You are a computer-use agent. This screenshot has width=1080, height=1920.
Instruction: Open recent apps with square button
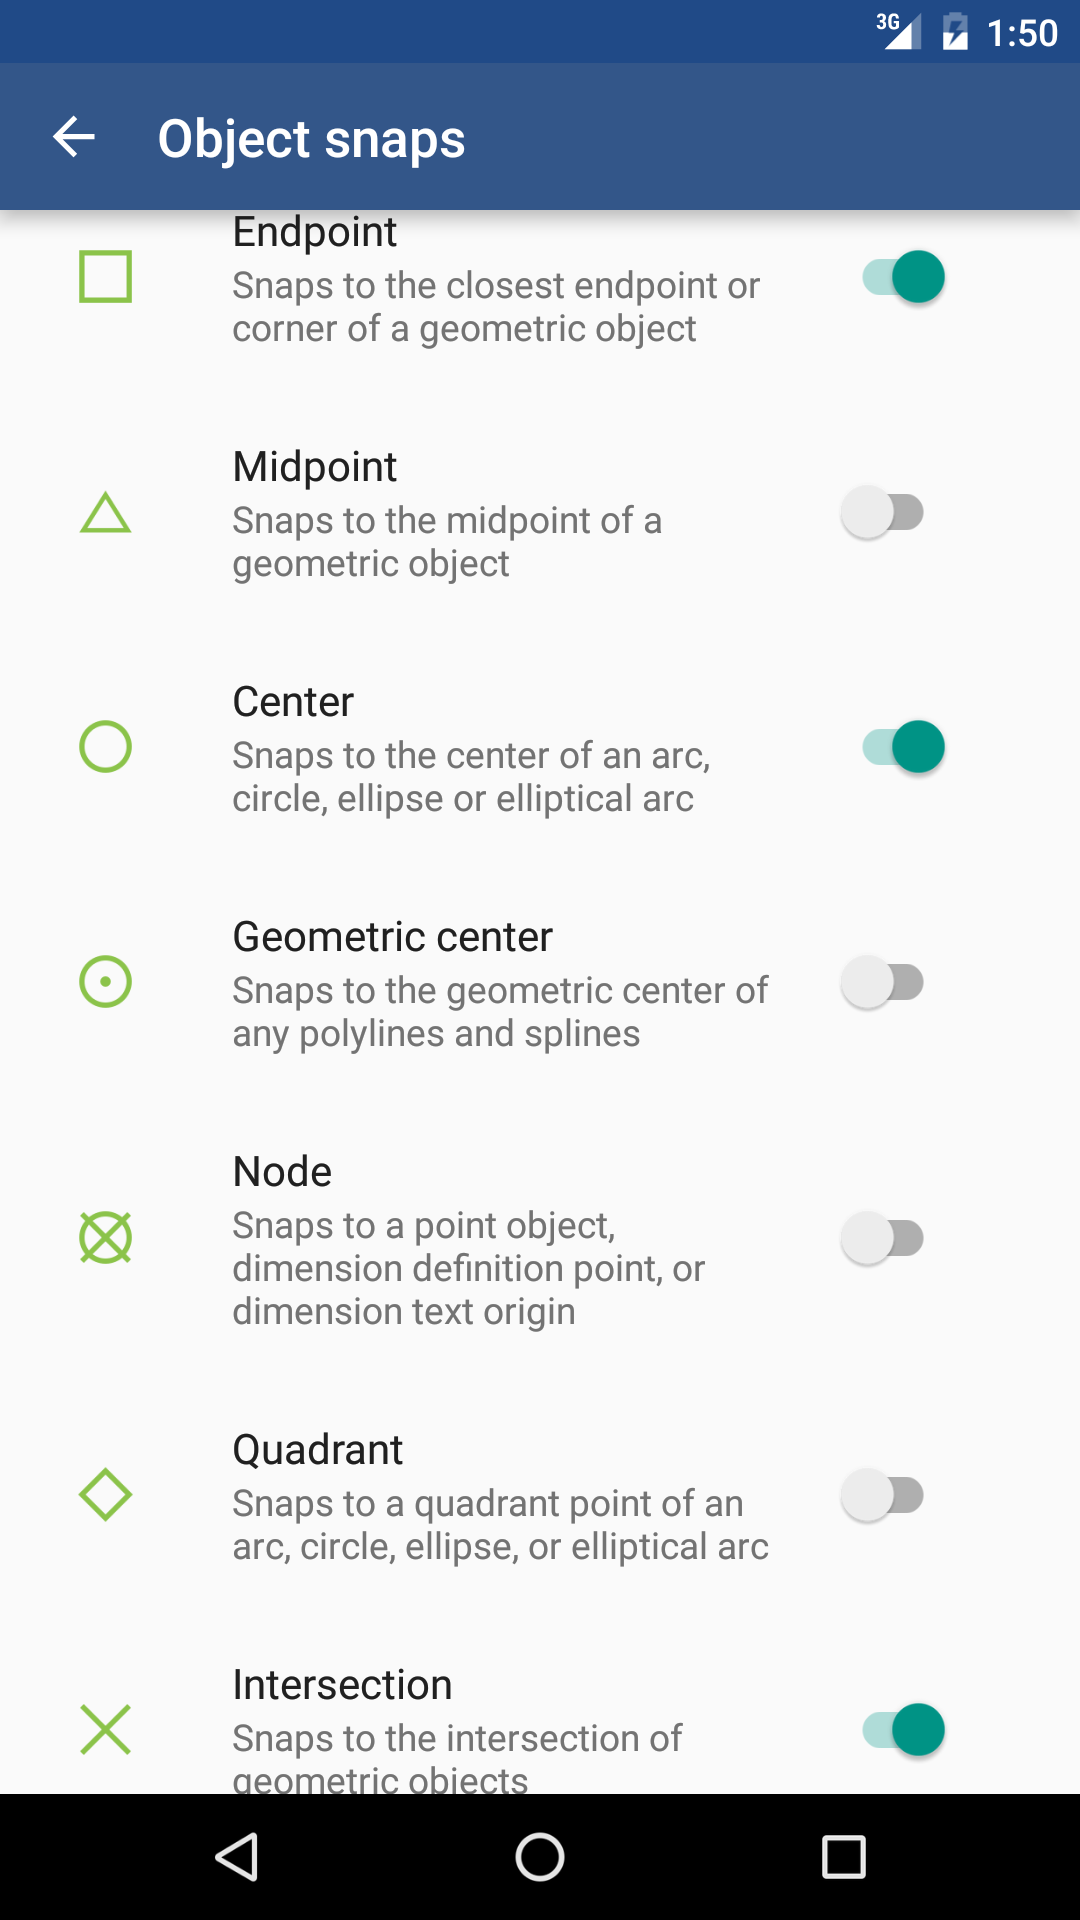843,1857
